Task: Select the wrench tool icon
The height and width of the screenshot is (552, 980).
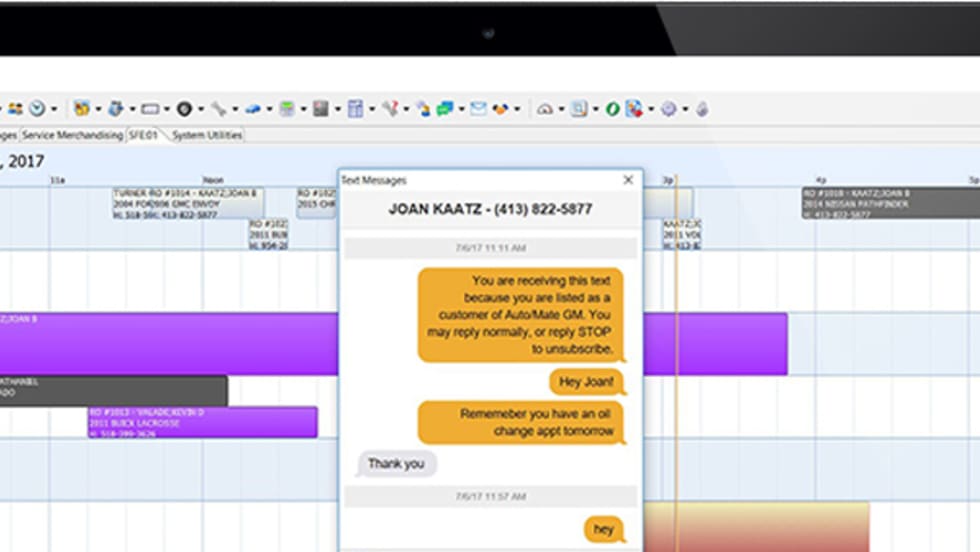Action: click(218, 109)
